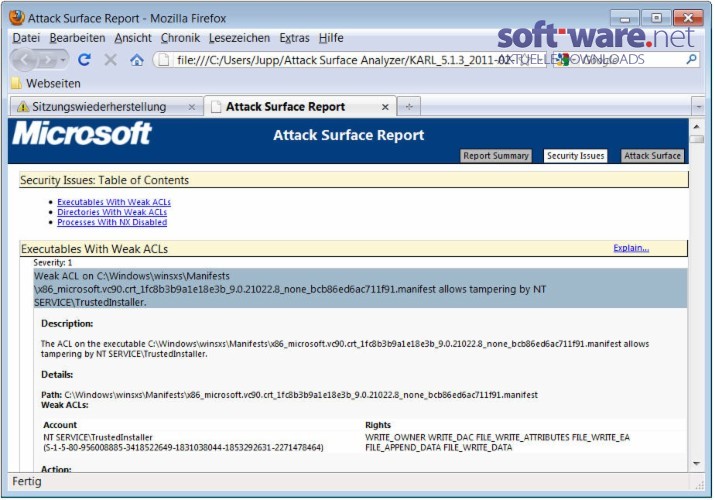715x500 pixels.
Task: Click the address bar URL field
Action: [x=349, y=60]
